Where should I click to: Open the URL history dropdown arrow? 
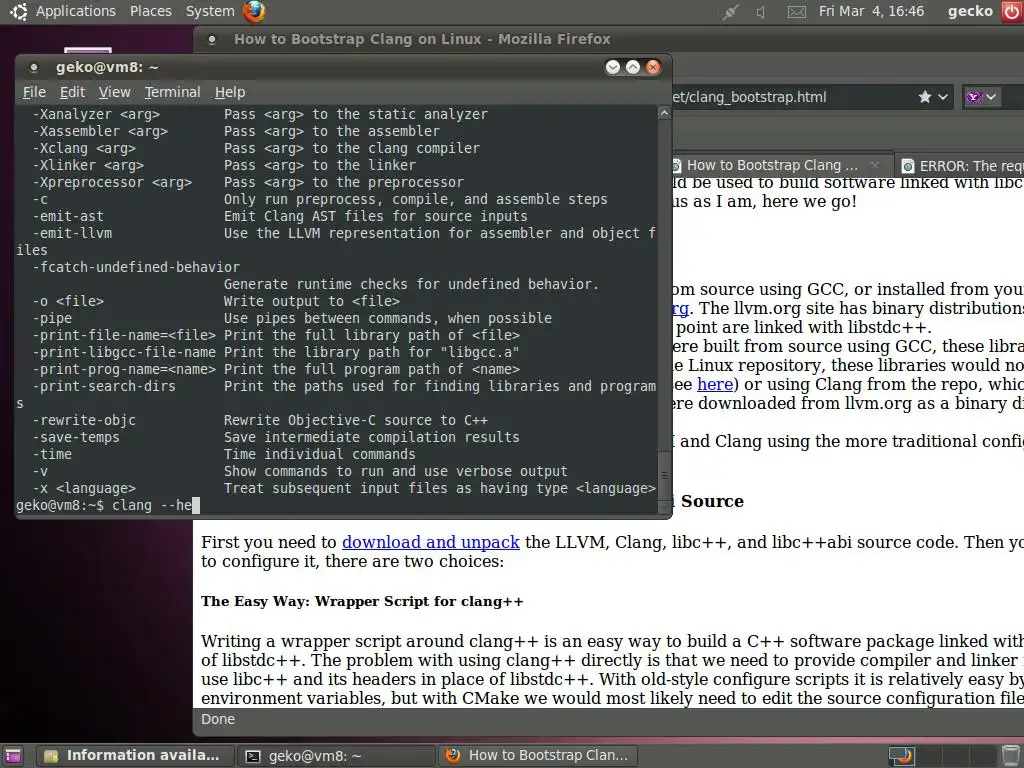(943, 97)
